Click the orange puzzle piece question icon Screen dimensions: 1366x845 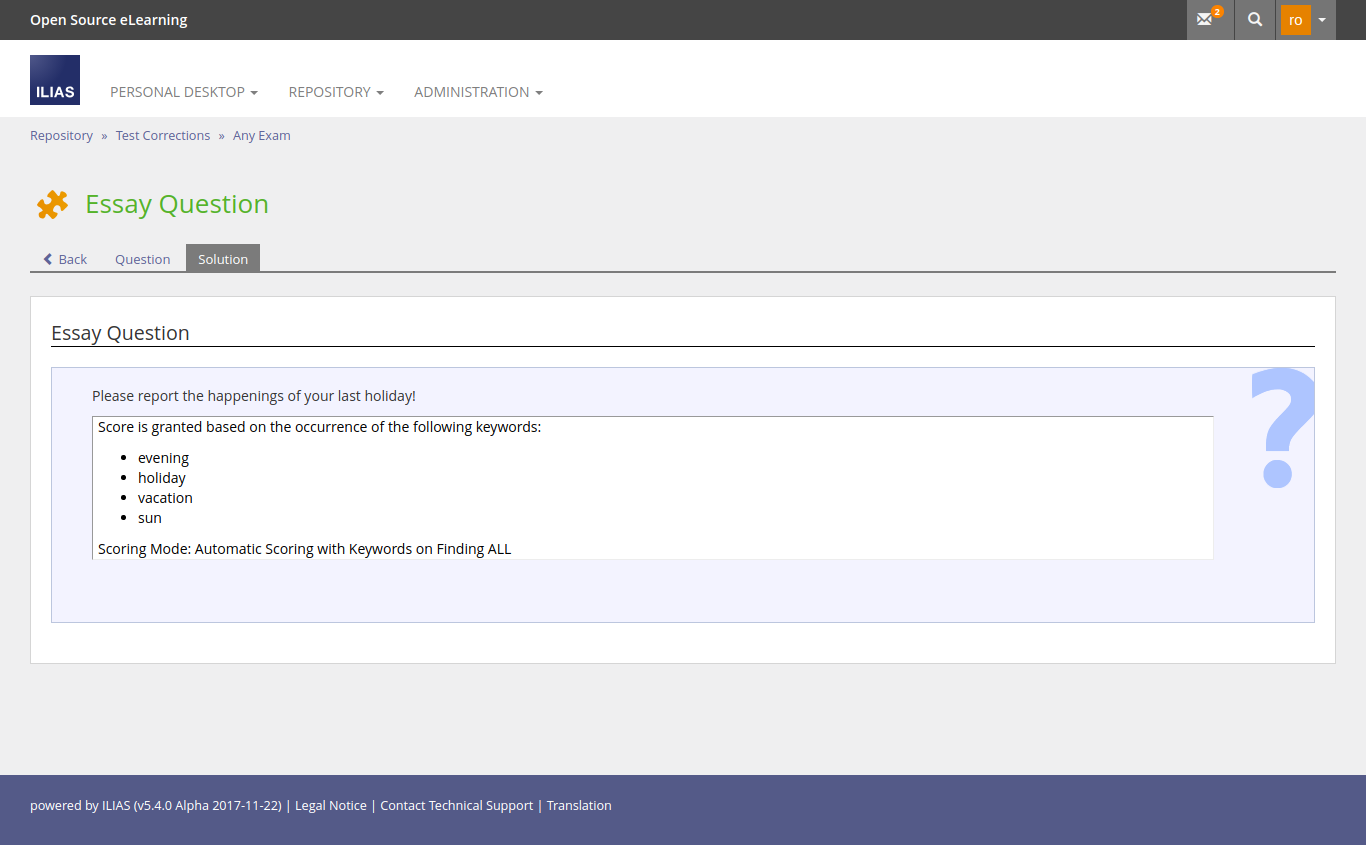point(52,204)
